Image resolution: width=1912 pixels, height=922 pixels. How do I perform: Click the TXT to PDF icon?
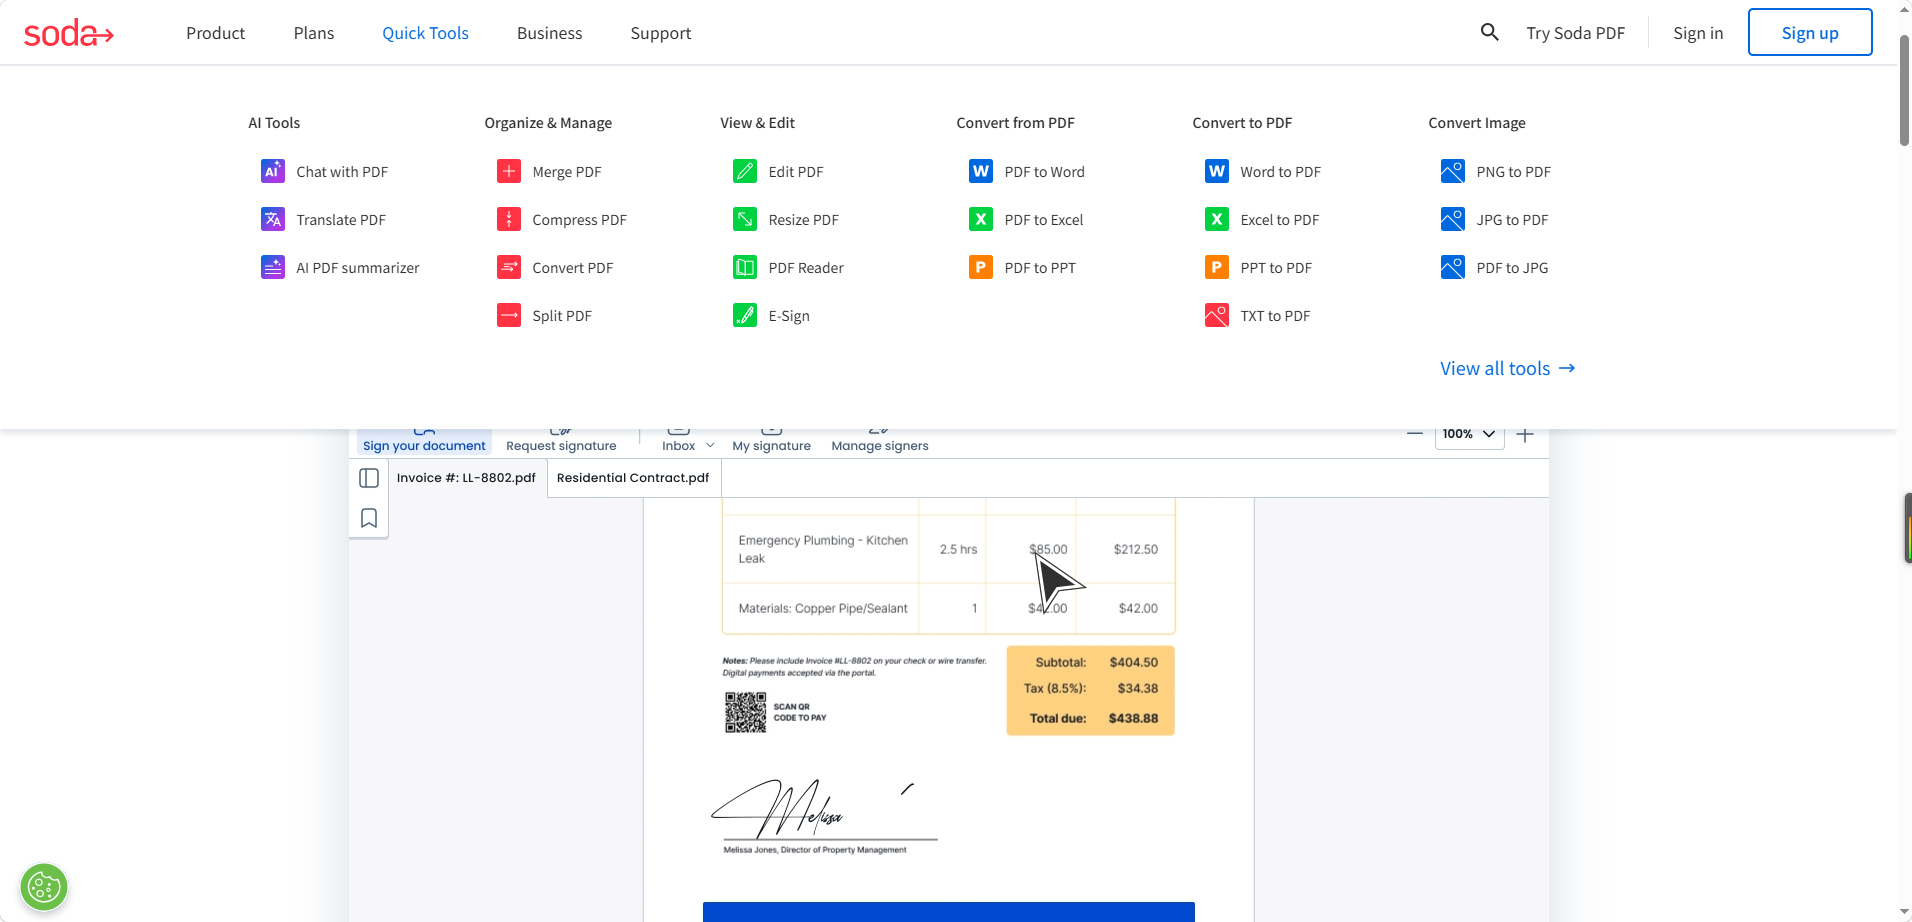pos(1217,315)
